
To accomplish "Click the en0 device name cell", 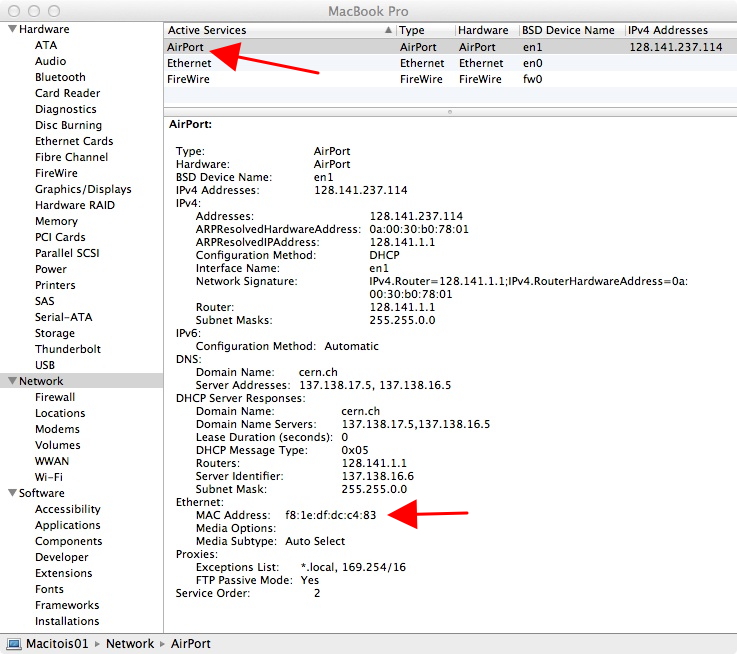I will click(x=533, y=63).
